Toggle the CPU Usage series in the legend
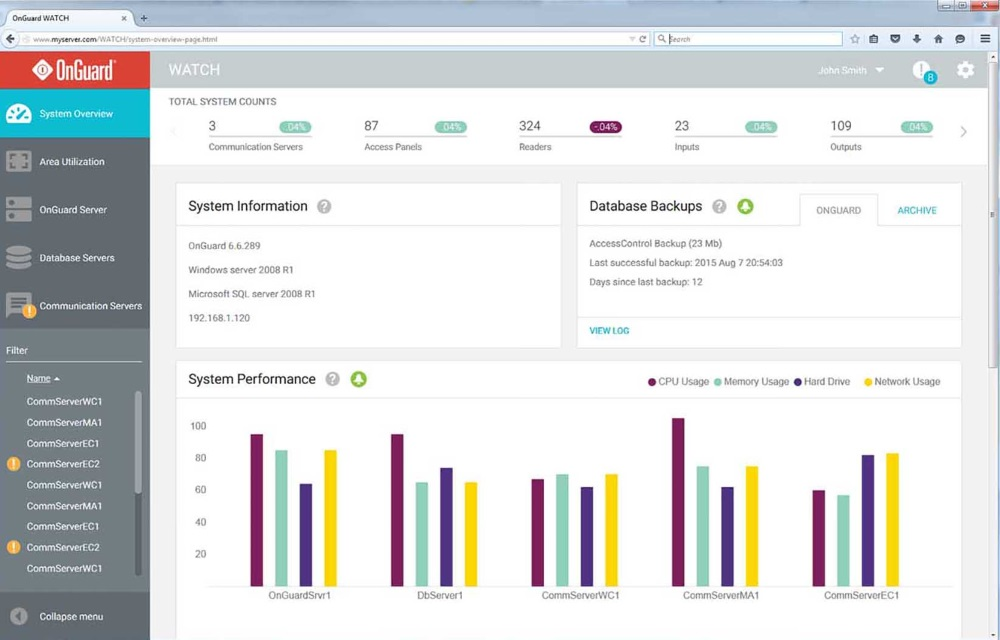The image size is (1000, 640). pyautogui.click(x=680, y=382)
